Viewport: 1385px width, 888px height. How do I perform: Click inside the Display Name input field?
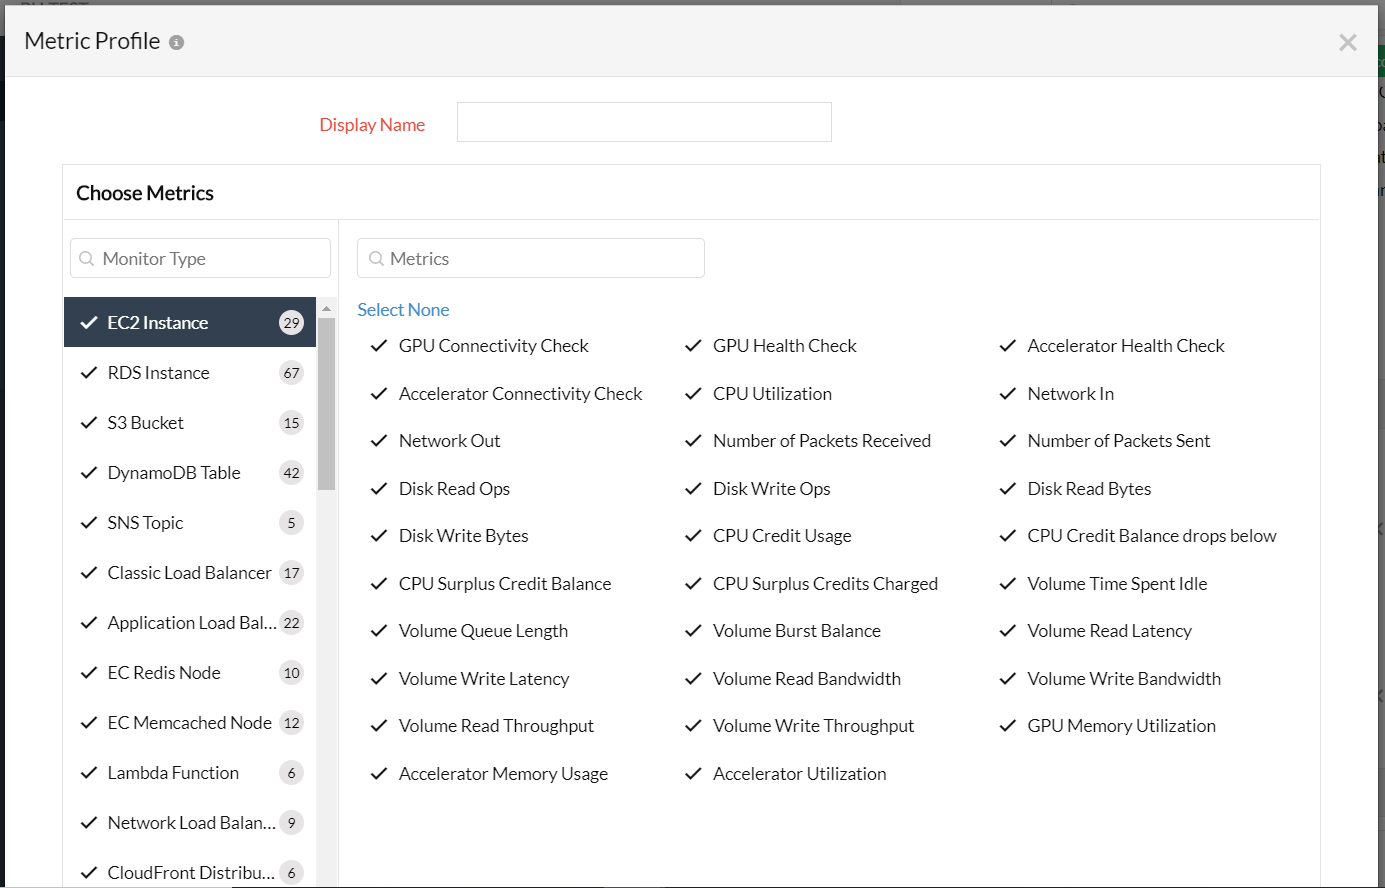coord(643,121)
